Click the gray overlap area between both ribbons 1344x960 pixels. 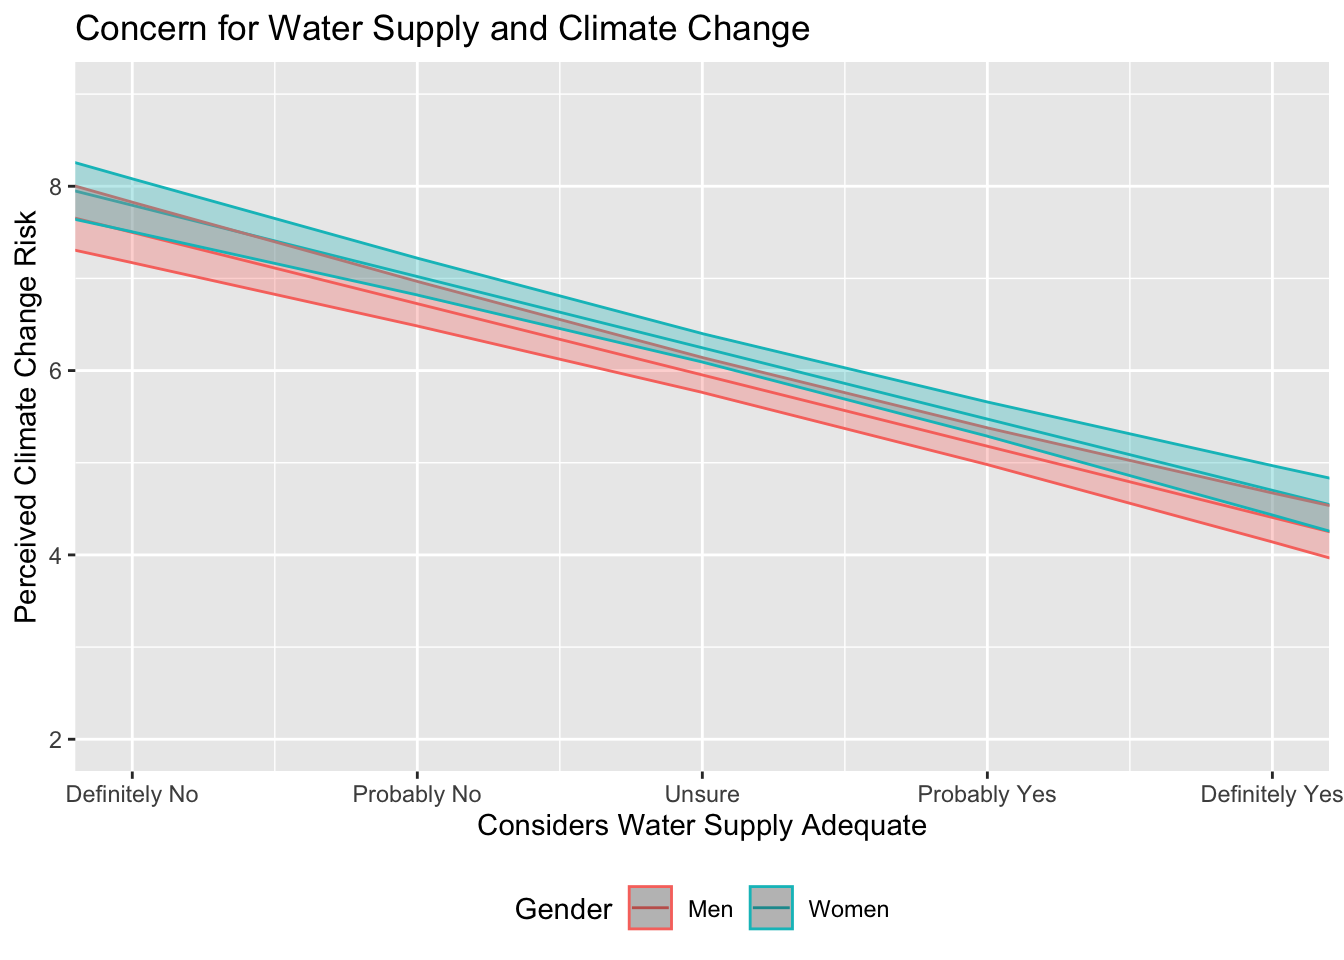[x=702, y=362]
